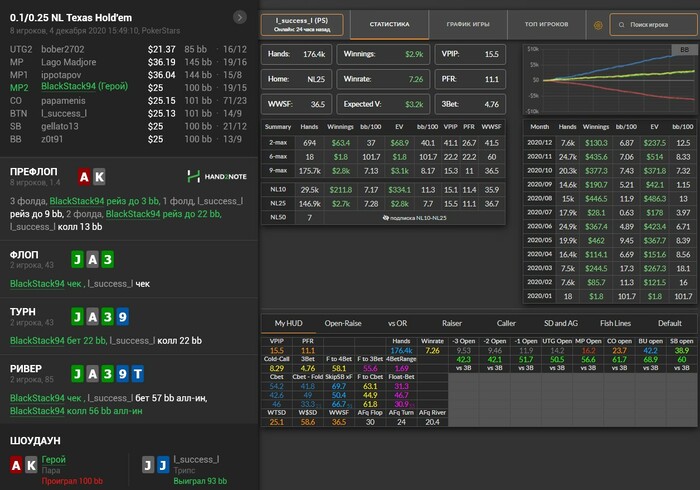Image resolution: width=700 pixels, height=490 pixels.
Task: Open the orange gear settings icon
Action: 598,25
